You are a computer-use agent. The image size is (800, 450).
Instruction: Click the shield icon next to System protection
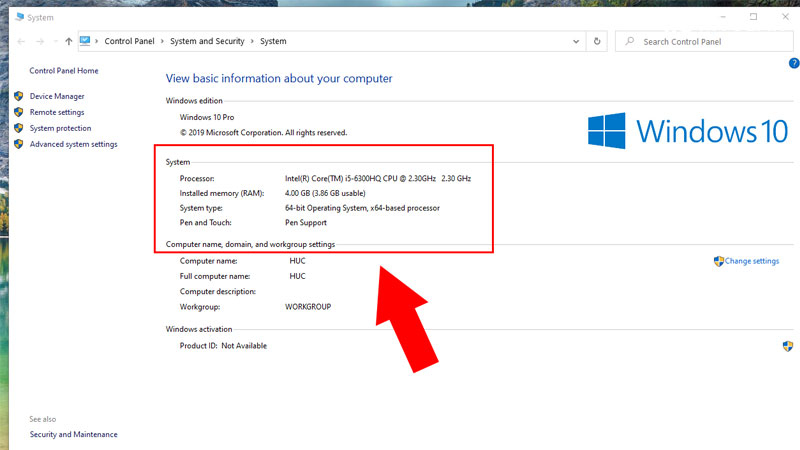click(19, 128)
